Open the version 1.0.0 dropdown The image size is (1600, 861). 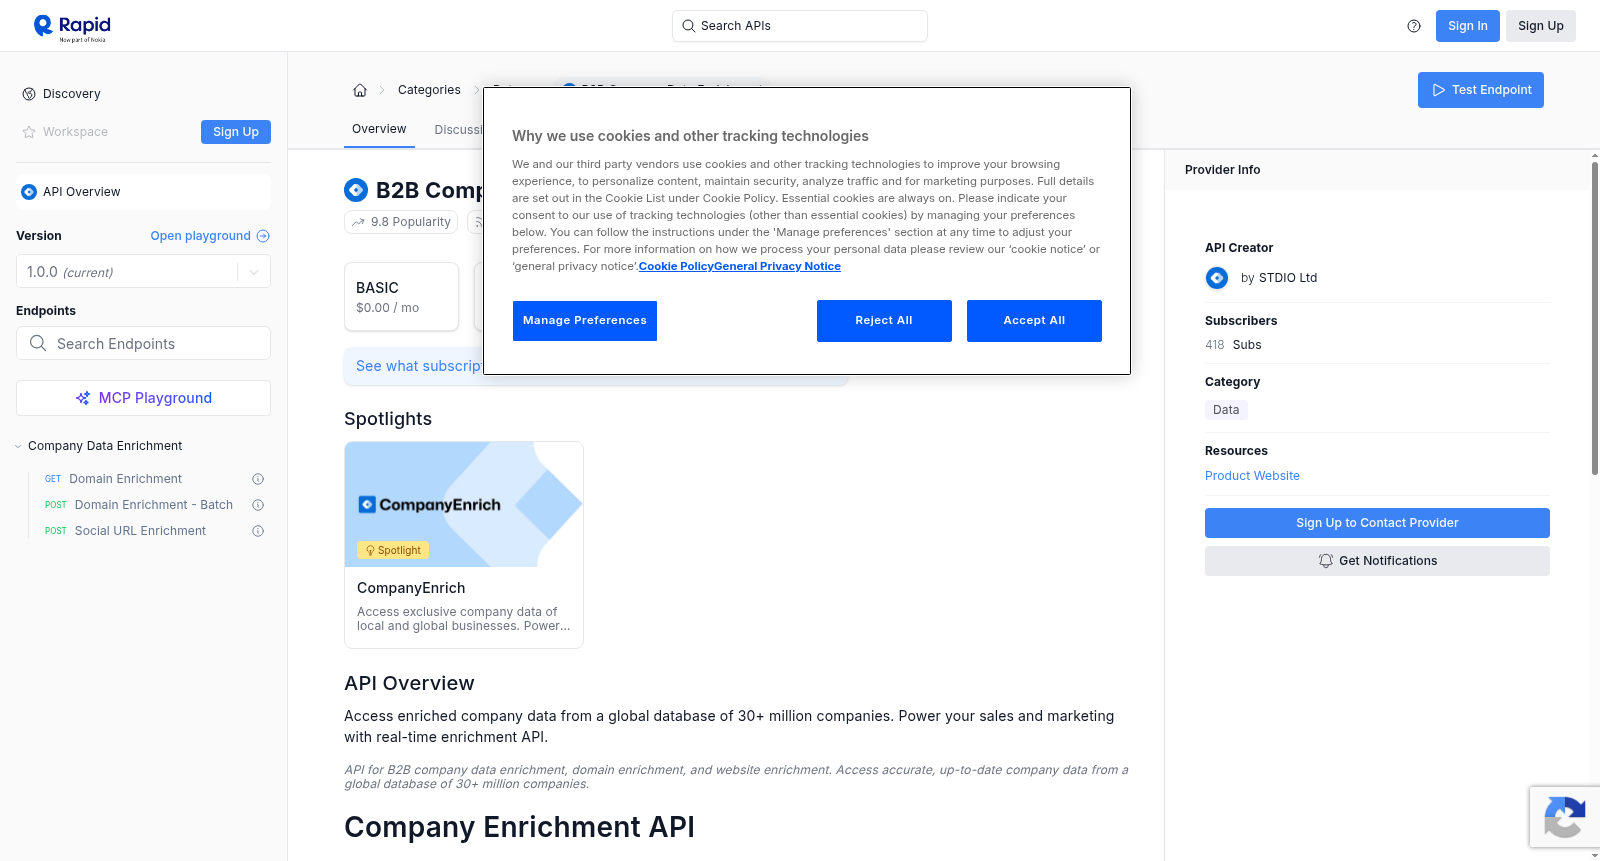click(143, 272)
